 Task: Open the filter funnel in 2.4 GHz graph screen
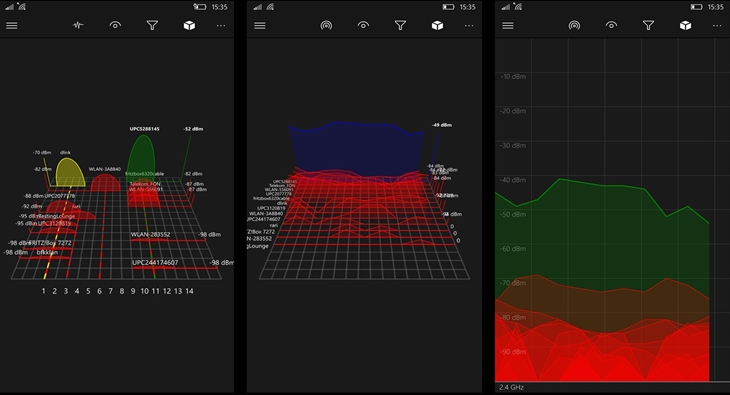coord(649,25)
